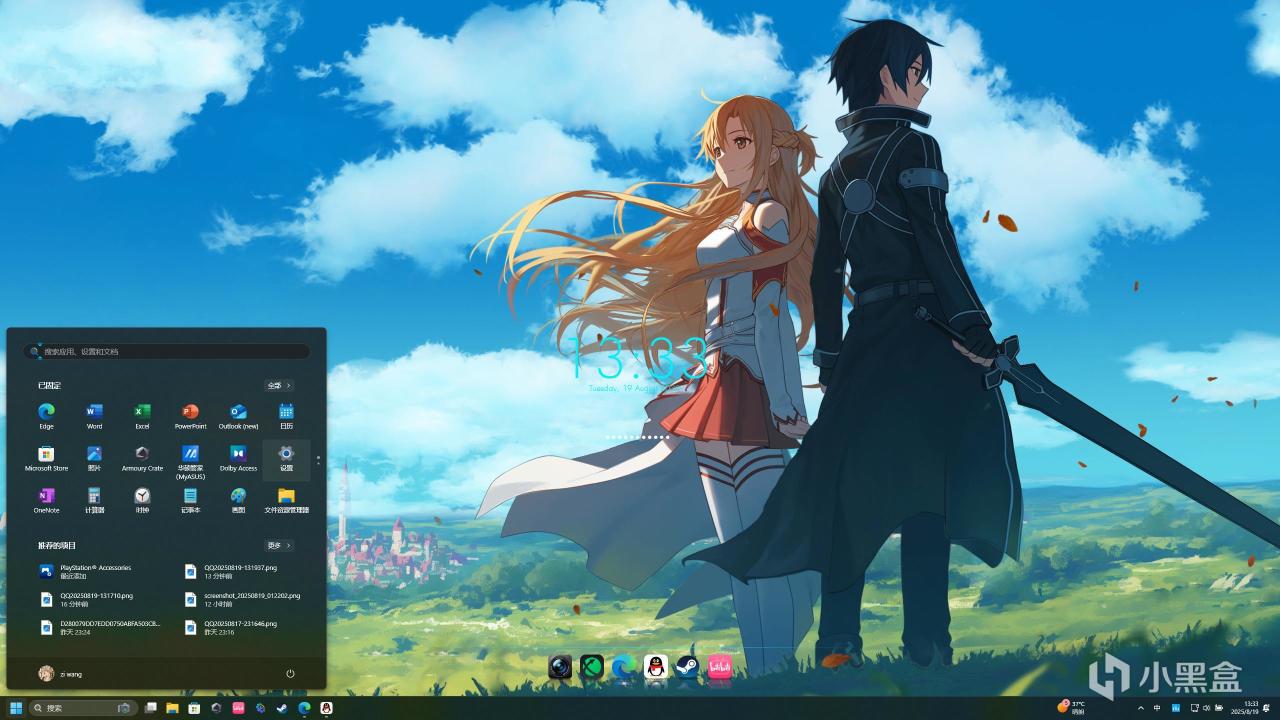Show all apps with 全部 button
Image resolution: width=1280 pixels, height=720 pixels.
coord(279,385)
